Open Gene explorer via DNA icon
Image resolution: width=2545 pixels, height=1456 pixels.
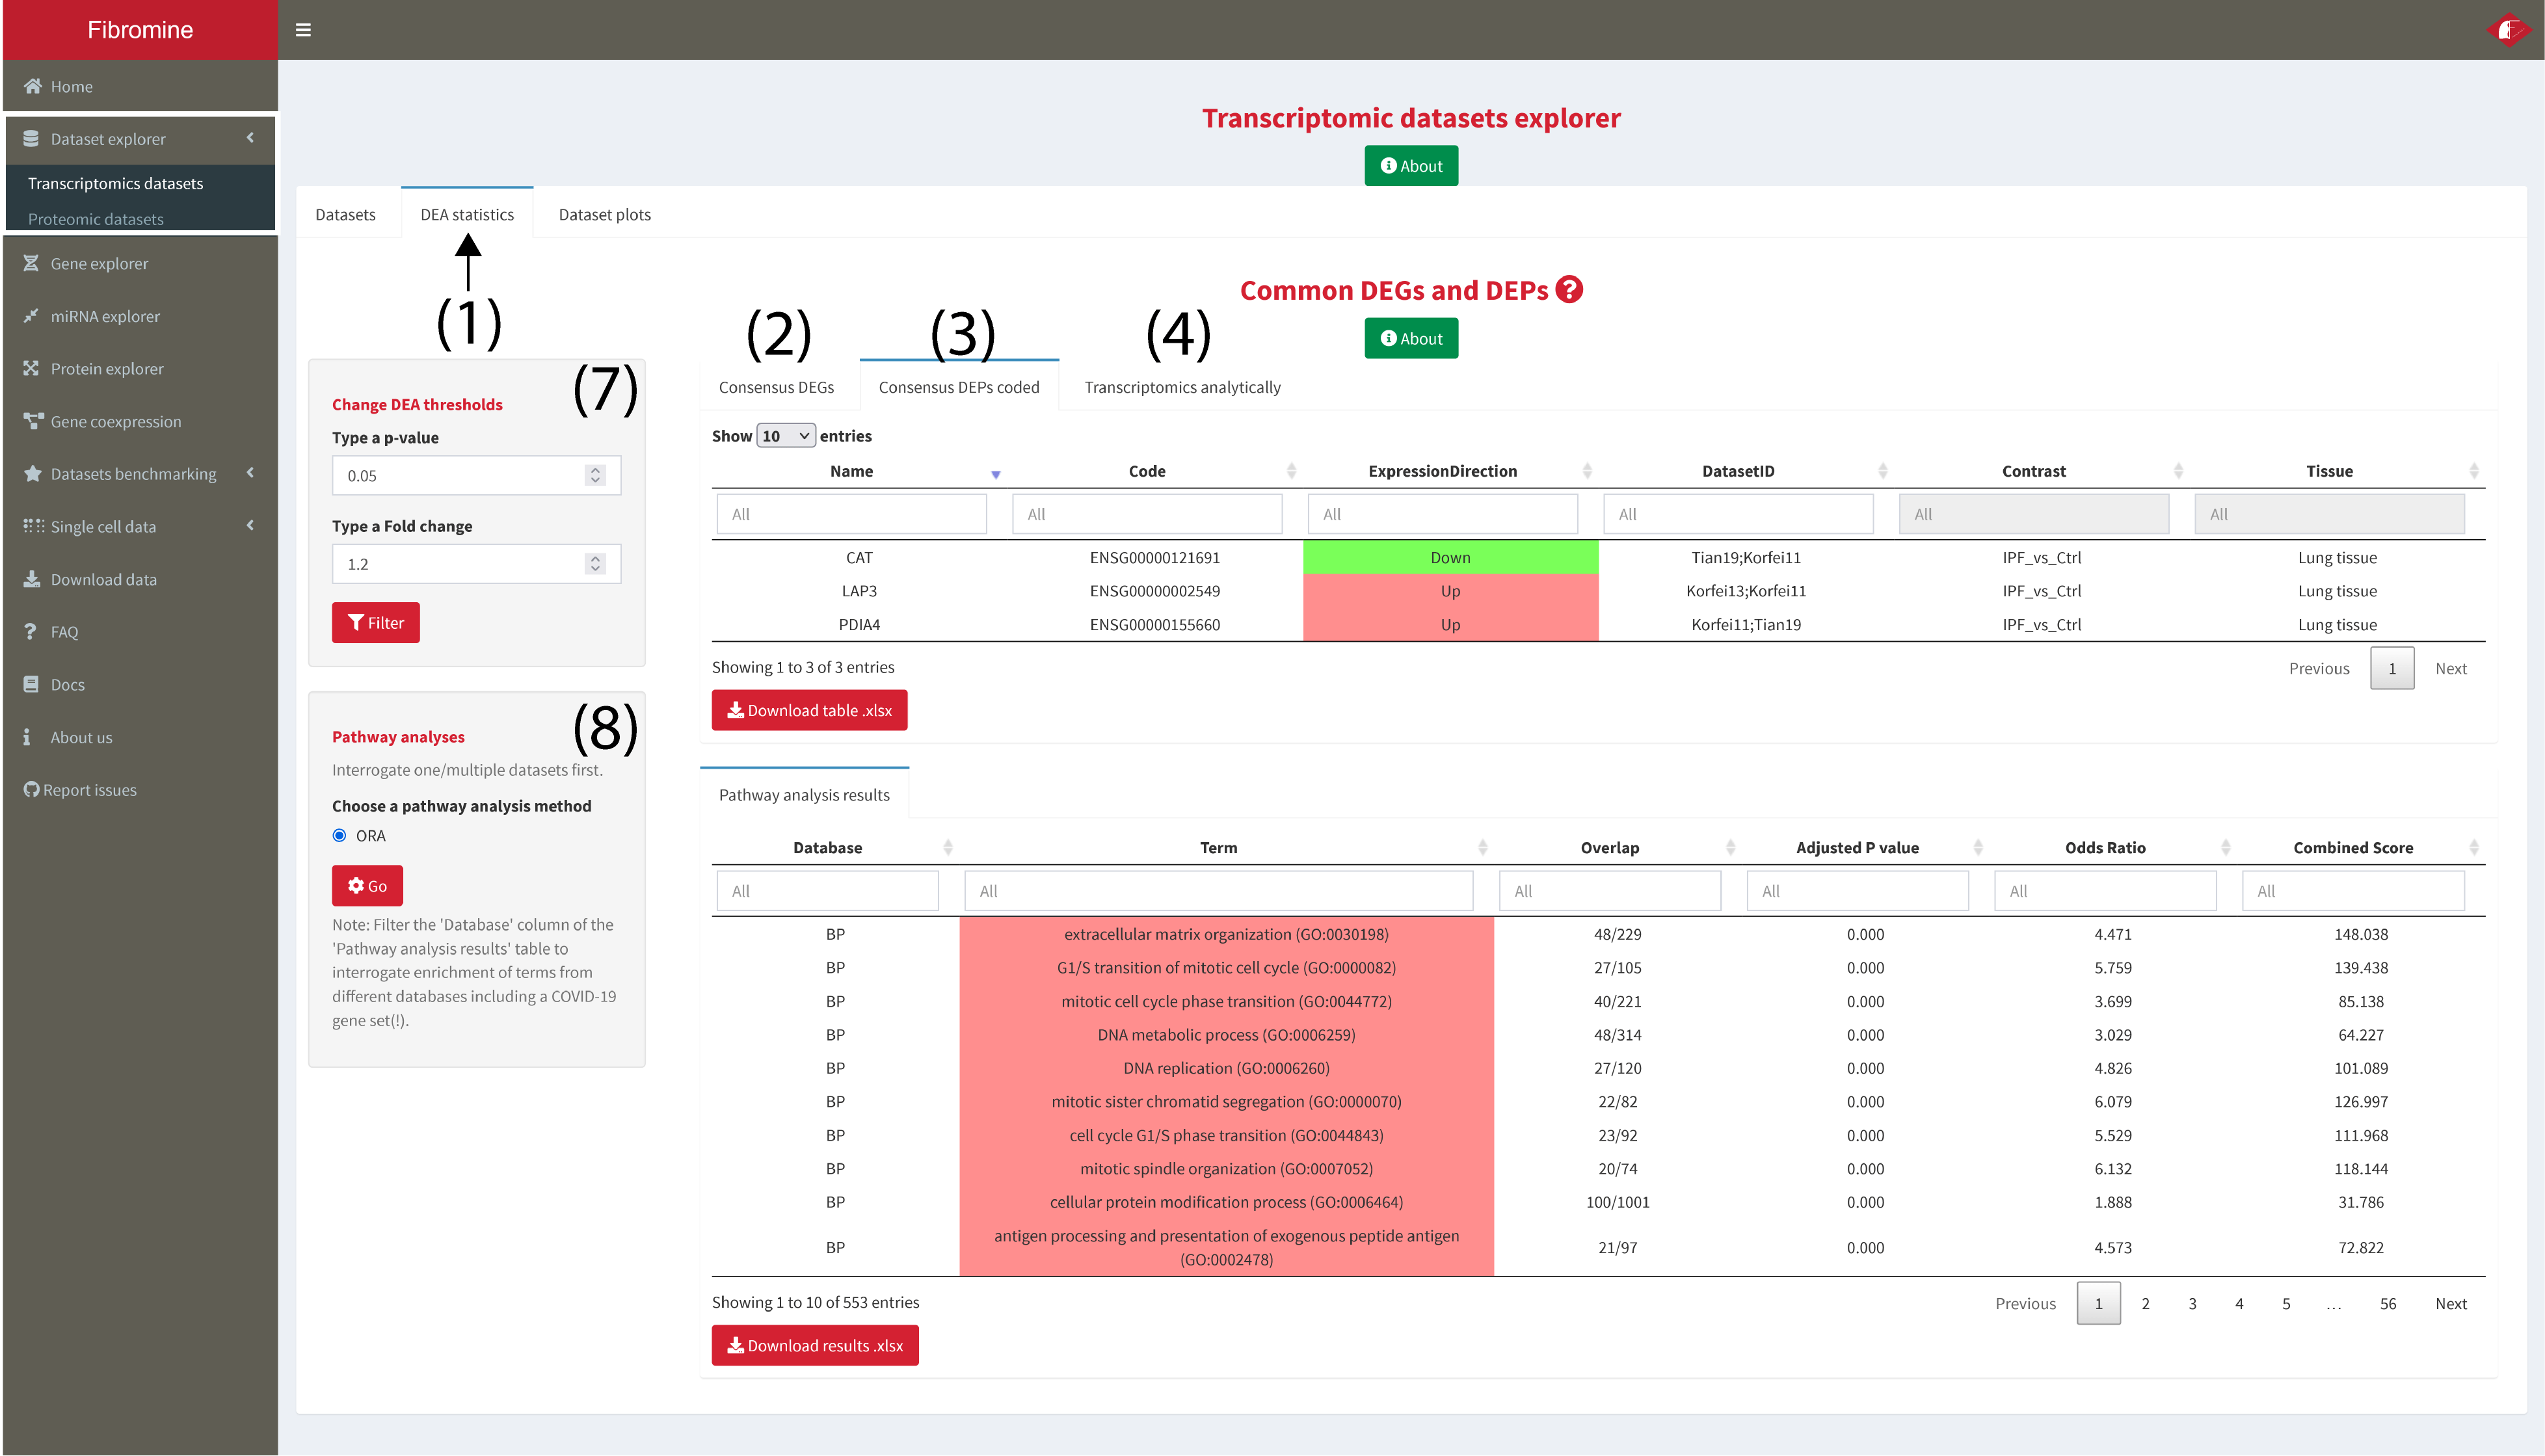[31, 263]
